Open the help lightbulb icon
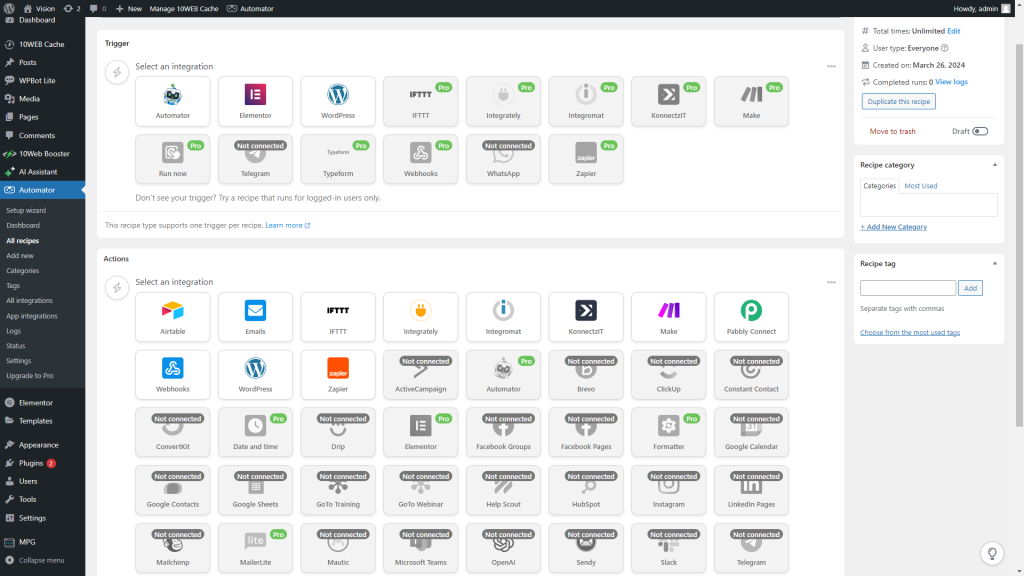1024x576 pixels. (992, 553)
